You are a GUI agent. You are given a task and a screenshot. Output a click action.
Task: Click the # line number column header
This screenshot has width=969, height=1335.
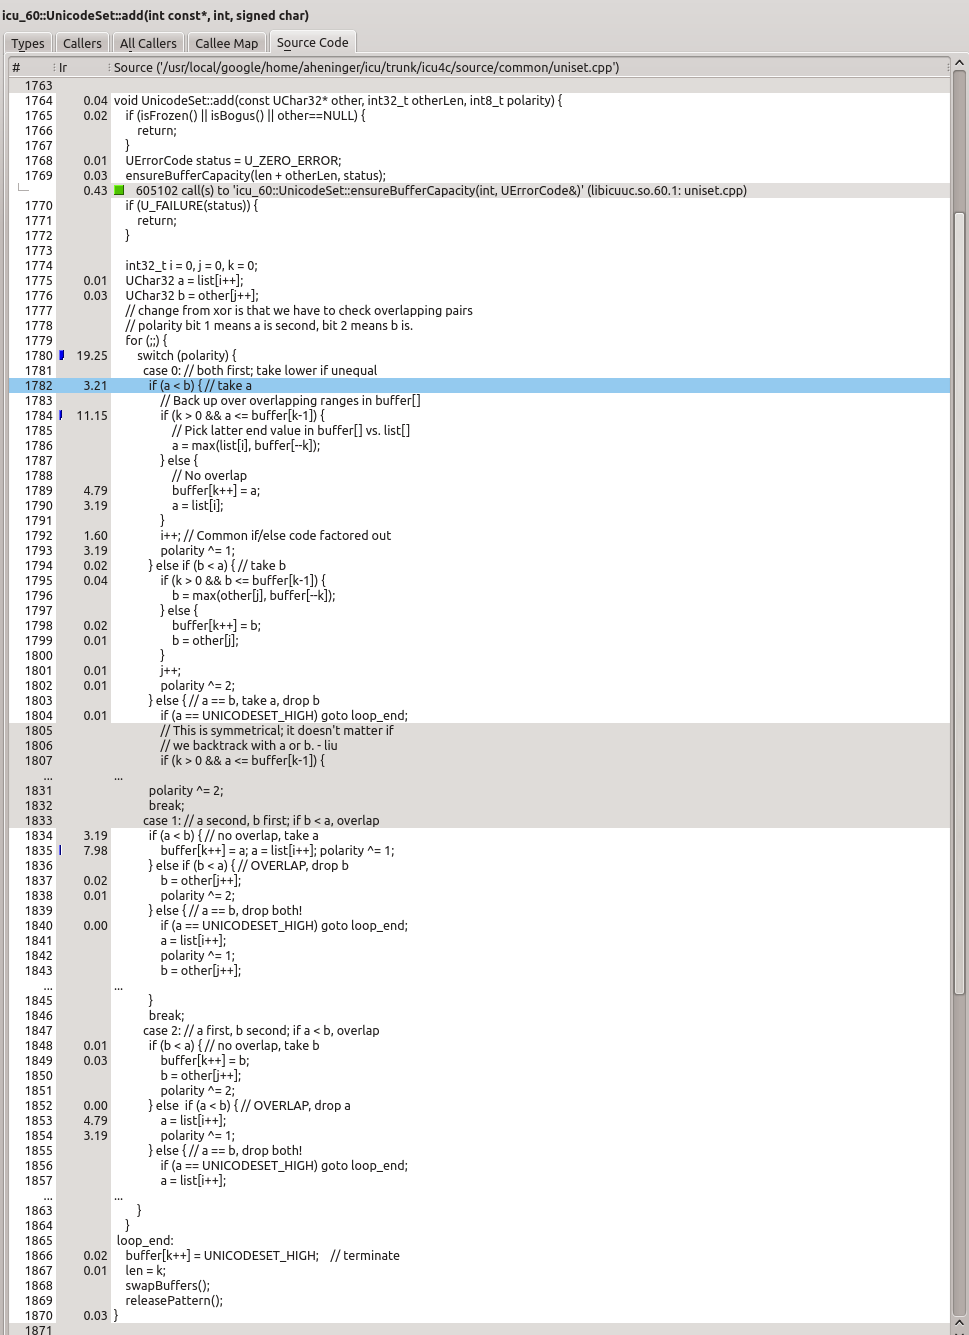(x=30, y=67)
